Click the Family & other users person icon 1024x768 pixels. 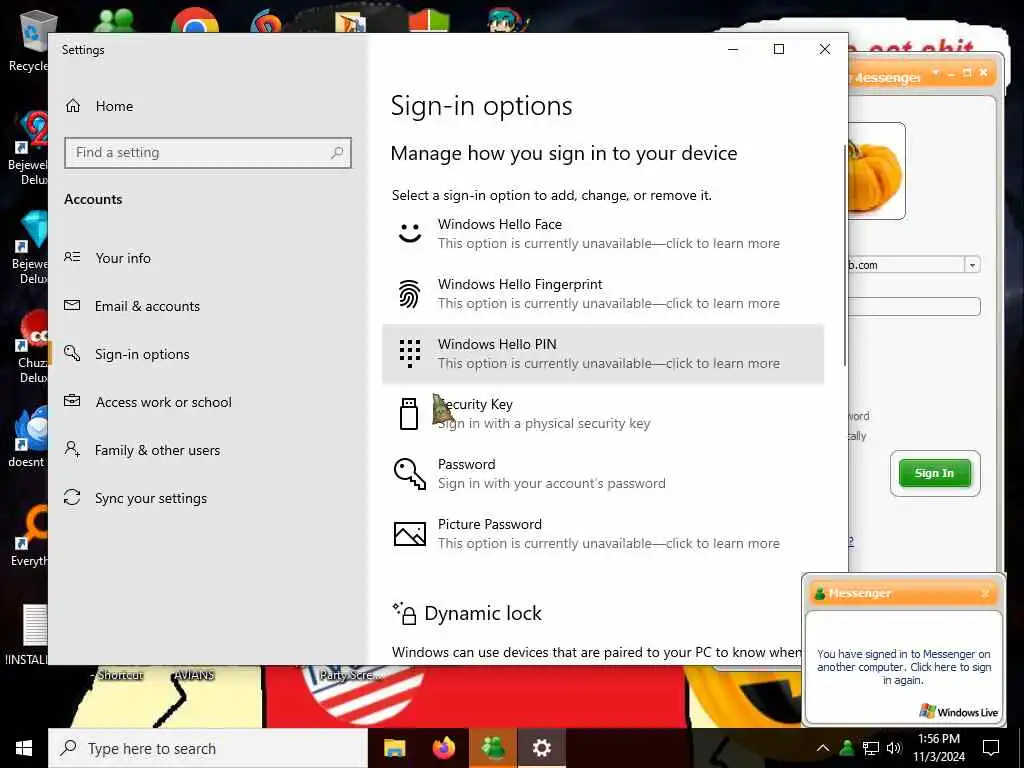click(x=72, y=449)
